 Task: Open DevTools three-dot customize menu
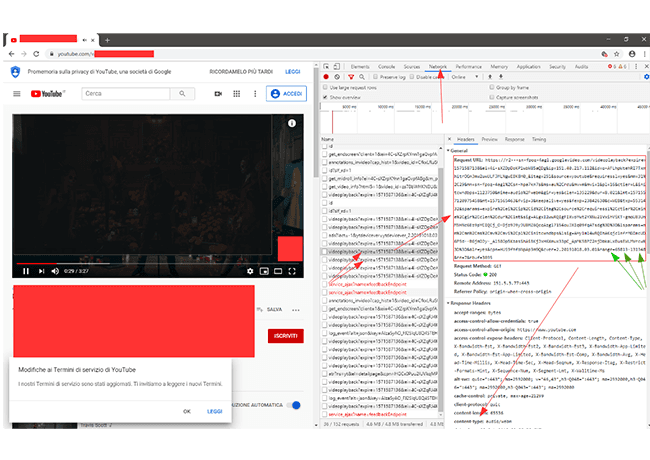pyautogui.click(x=636, y=66)
